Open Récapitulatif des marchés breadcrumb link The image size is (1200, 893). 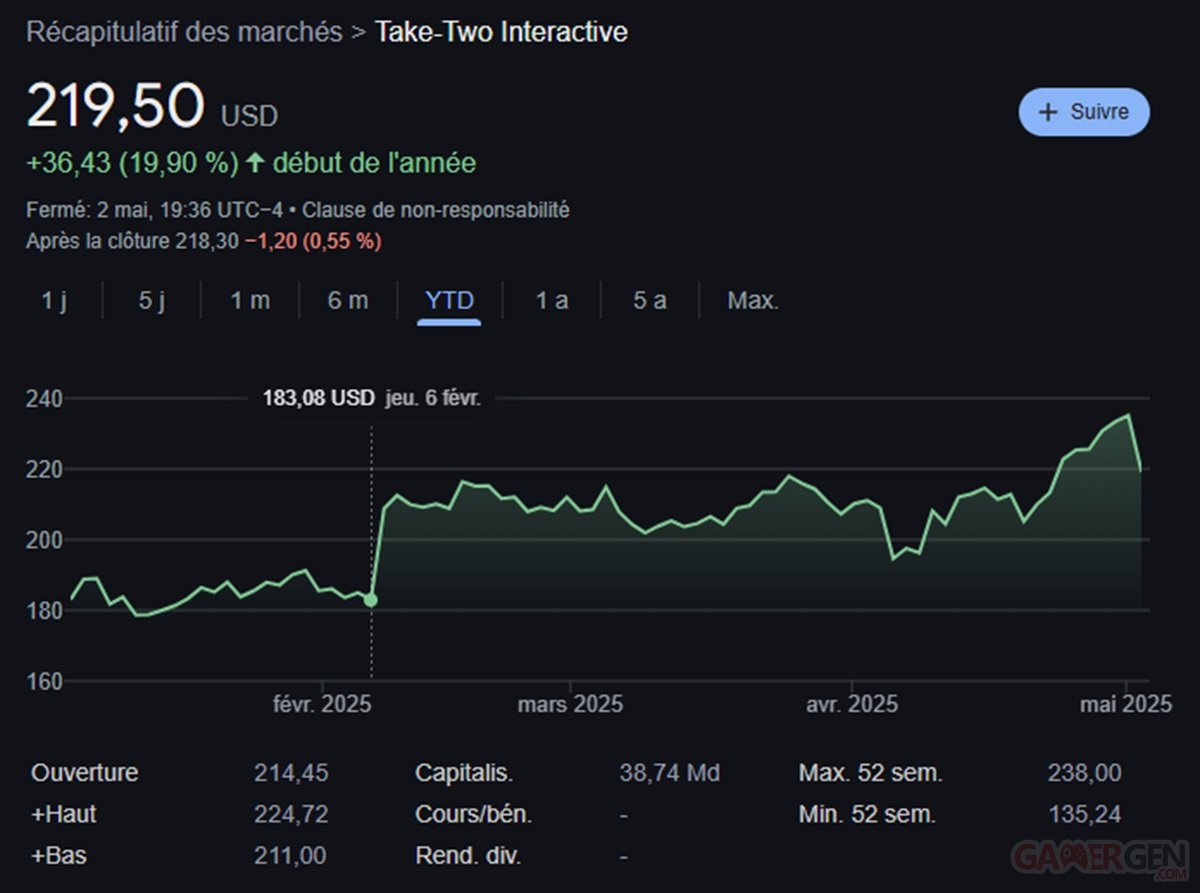click(x=184, y=32)
